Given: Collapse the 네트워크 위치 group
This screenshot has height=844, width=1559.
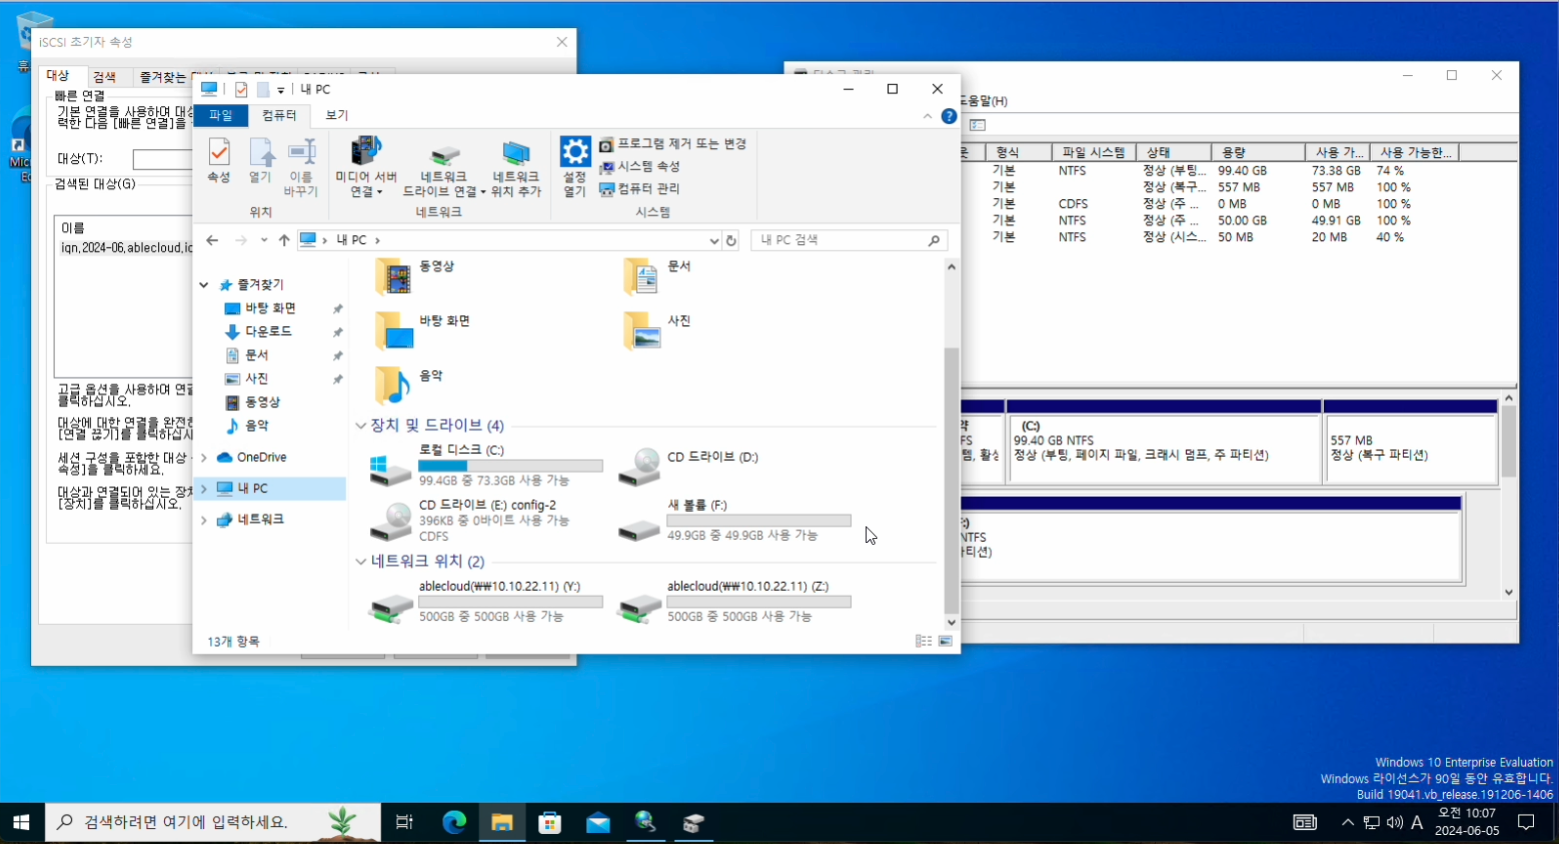Looking at the screenshot, I should (x=361, y=562).
